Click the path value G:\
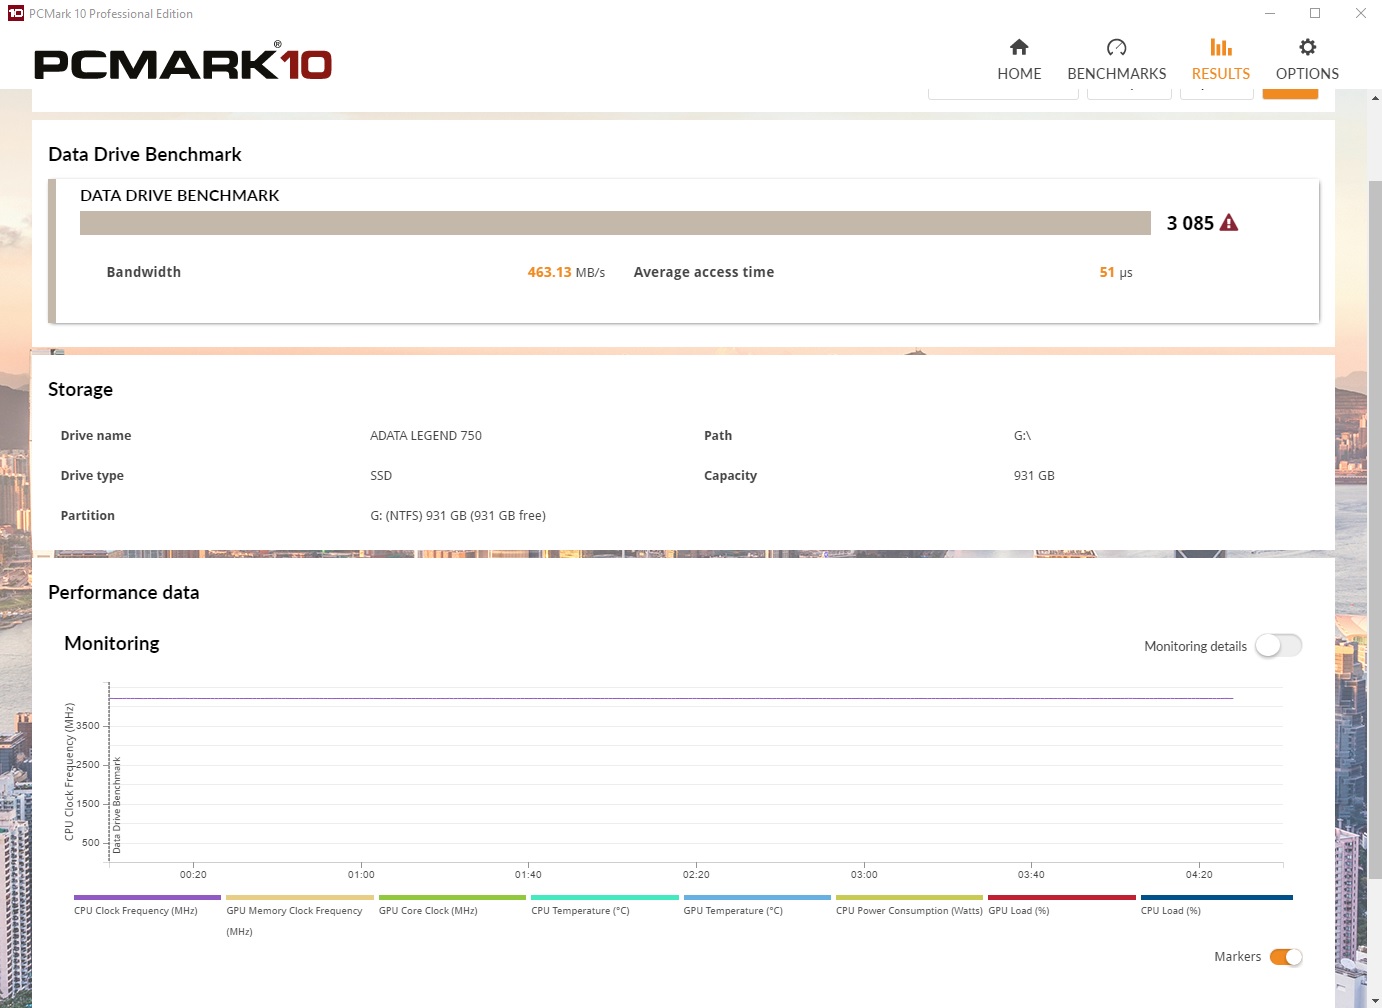This screenshot has height=1008, width=1382. [x=1022, y=435]
